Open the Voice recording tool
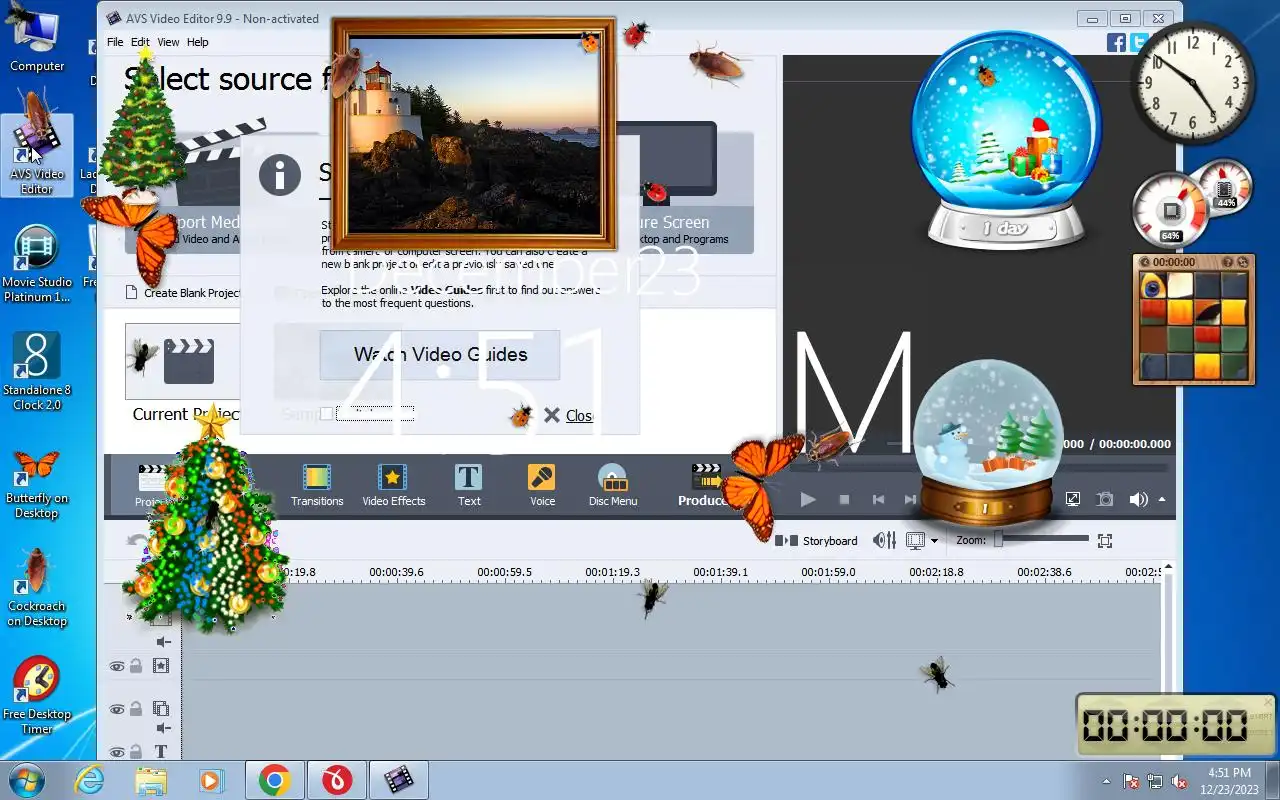This screenshot has width=1280, height=800. point(542,485)
